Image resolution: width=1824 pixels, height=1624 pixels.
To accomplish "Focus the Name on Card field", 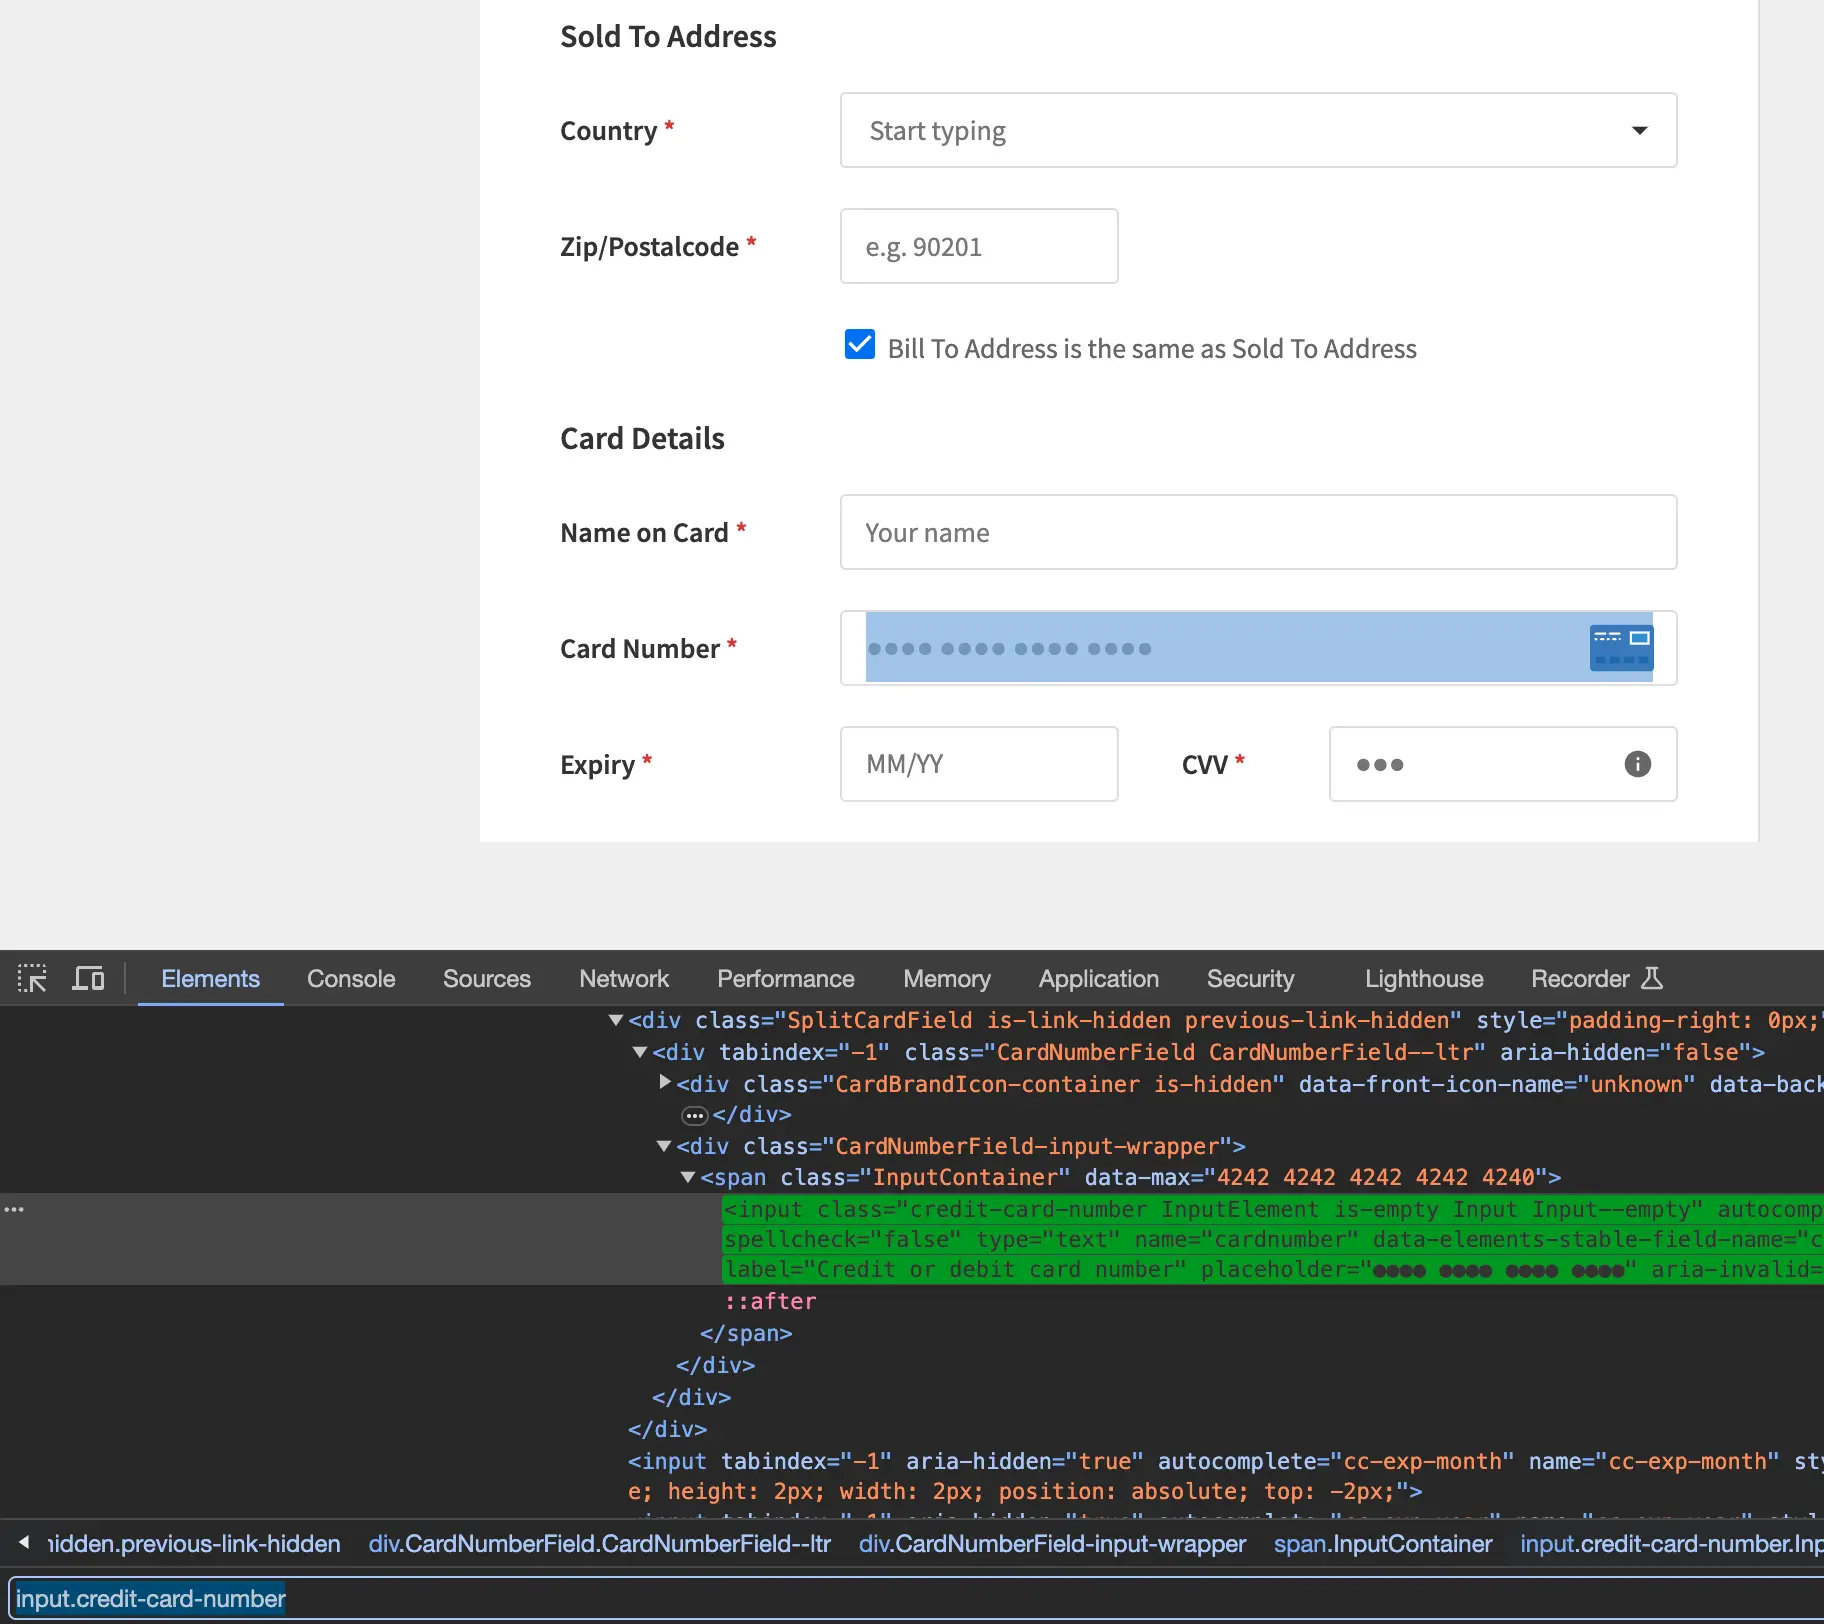I will 1258,532.
